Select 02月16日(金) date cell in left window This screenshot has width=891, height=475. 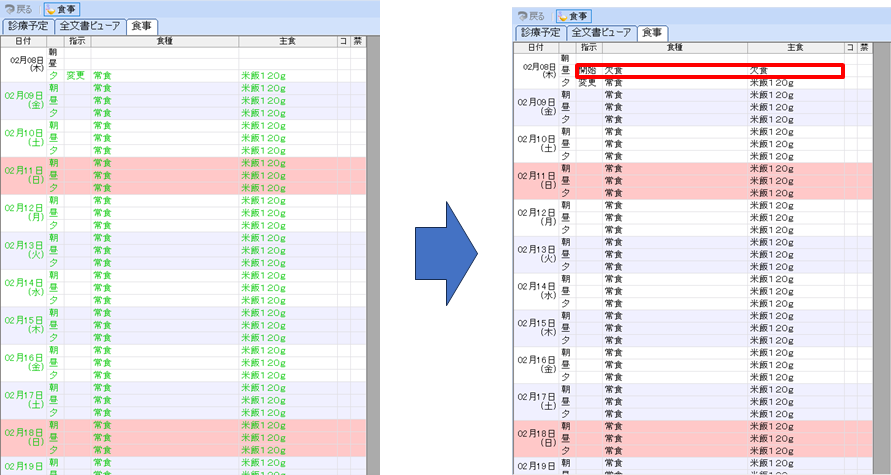point(24,362)
